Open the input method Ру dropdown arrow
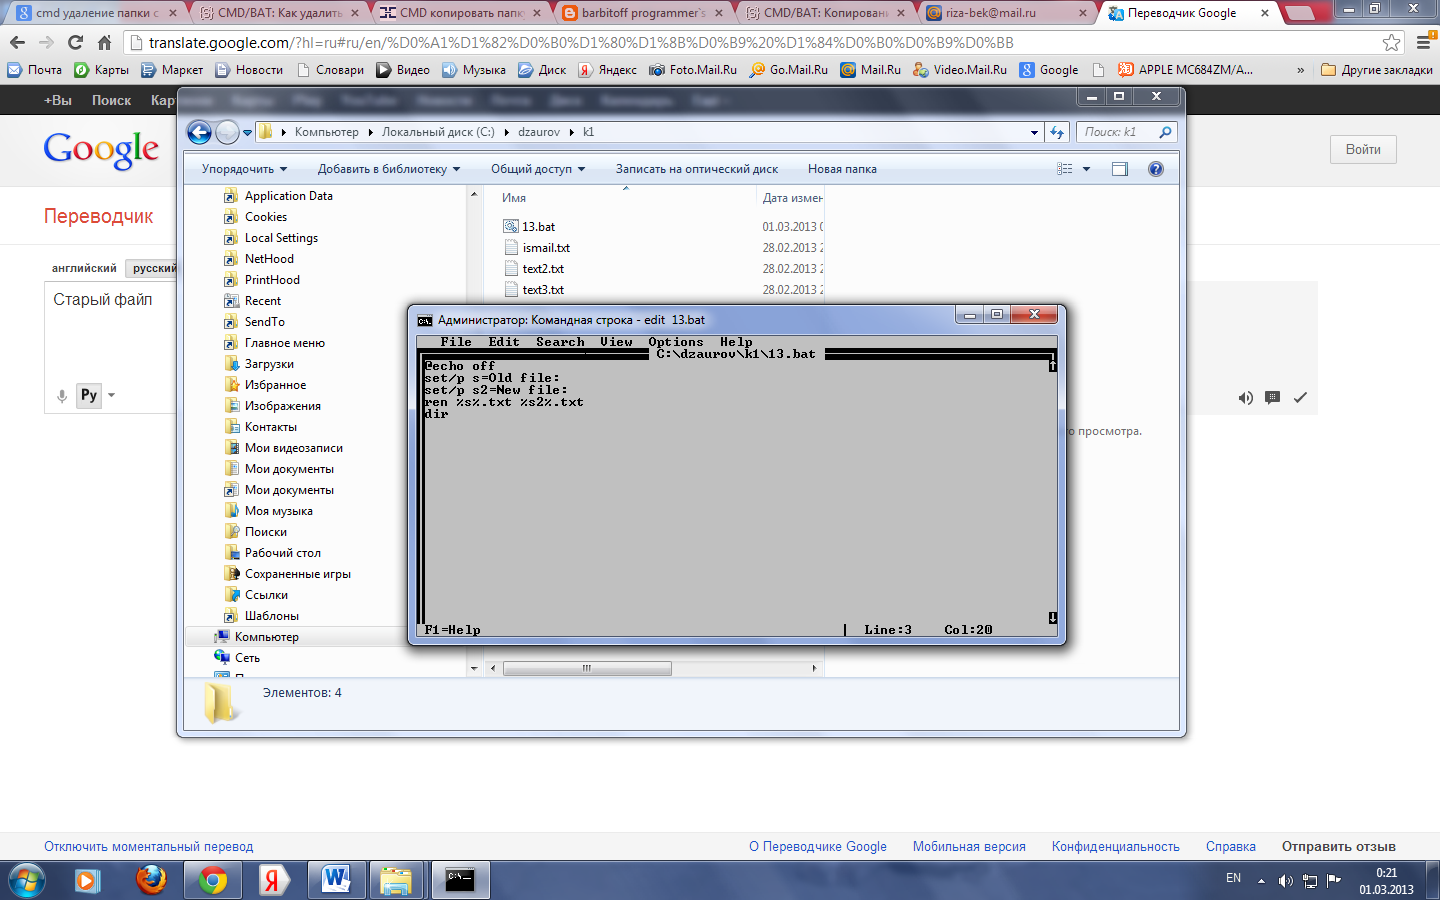This screenshot has width=1440, height=900. click(111, 395)
